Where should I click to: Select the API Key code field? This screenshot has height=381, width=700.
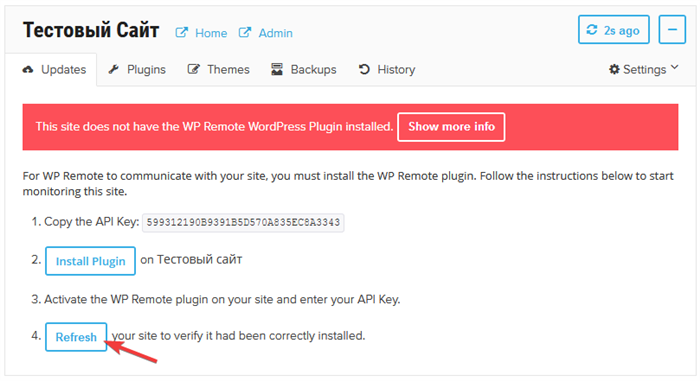click(x=243, y=222)
